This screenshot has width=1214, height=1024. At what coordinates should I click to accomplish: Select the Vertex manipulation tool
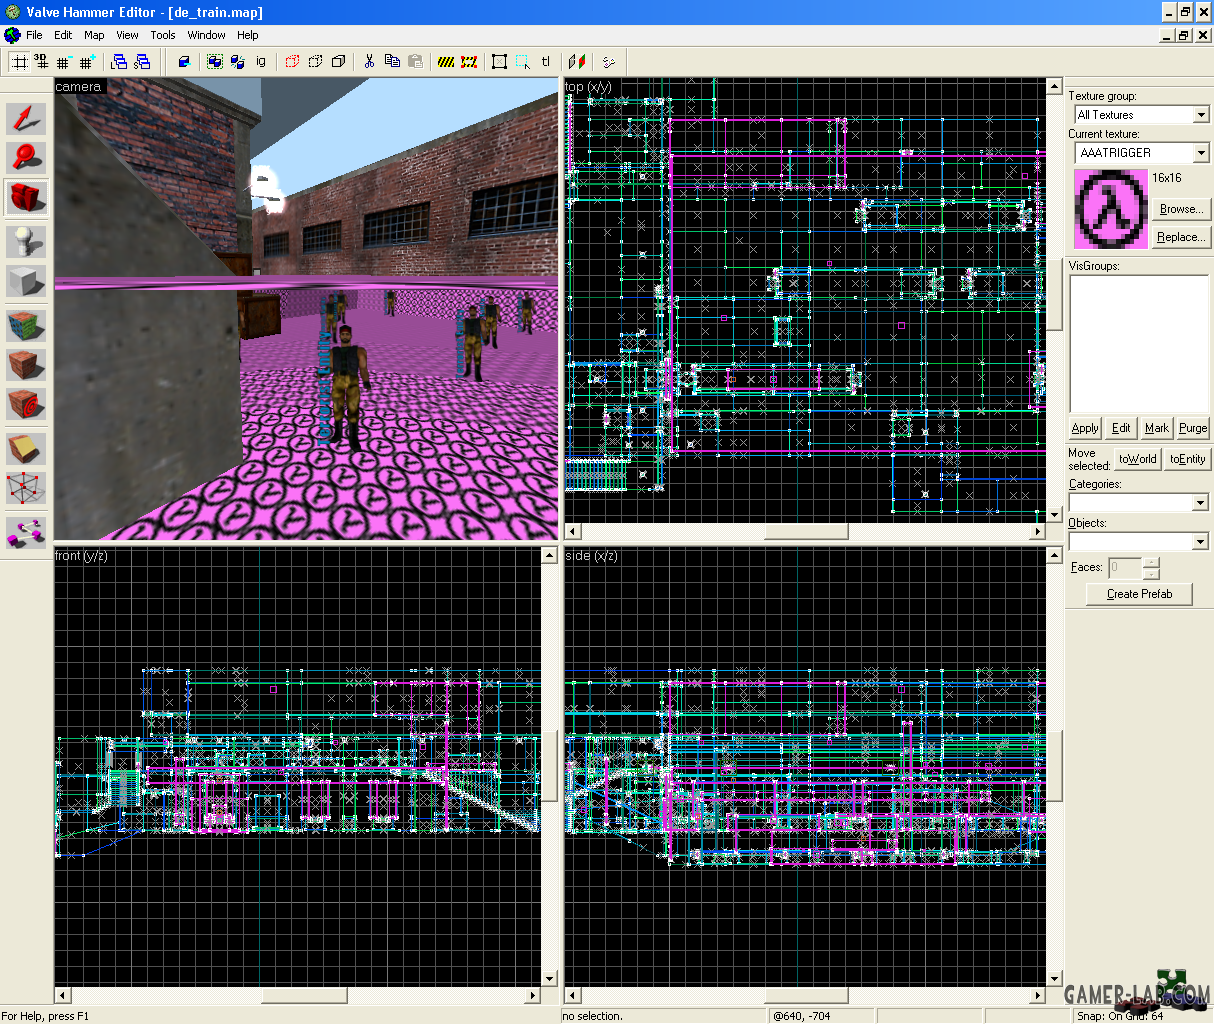[x=26, y=489]
